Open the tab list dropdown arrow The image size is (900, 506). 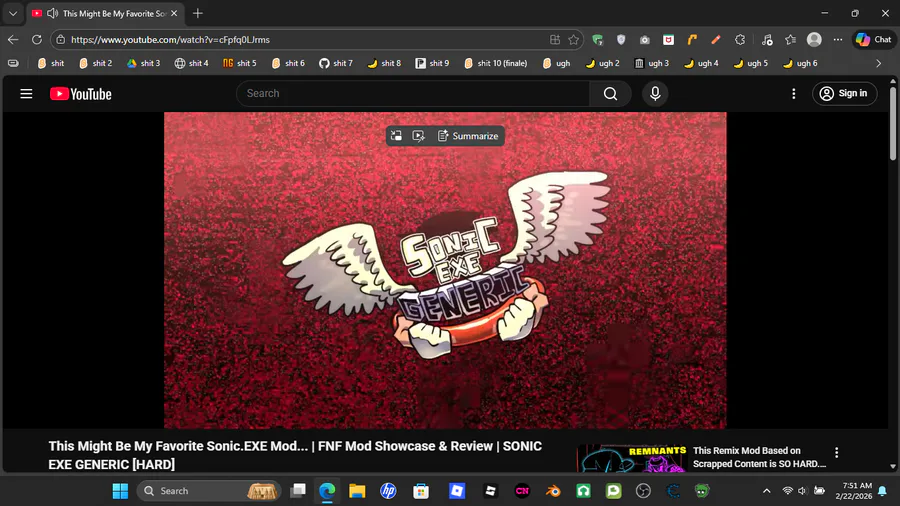13,13
